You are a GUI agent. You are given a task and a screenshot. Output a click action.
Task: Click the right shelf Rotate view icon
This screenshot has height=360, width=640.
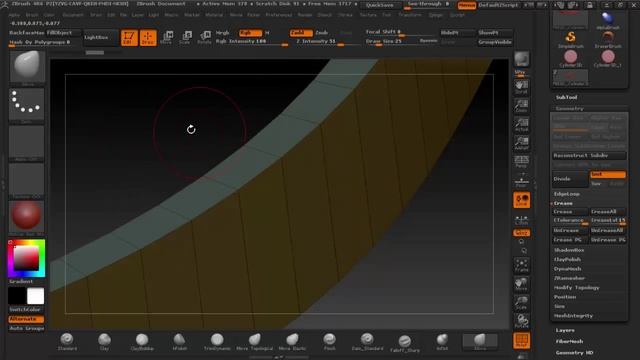[521, 321]
